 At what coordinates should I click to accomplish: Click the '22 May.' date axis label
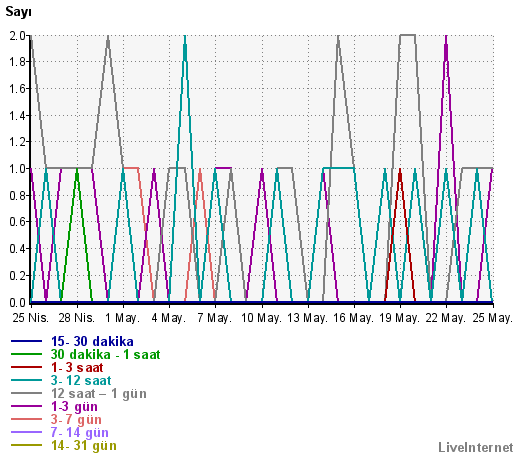tap(445, 318)
